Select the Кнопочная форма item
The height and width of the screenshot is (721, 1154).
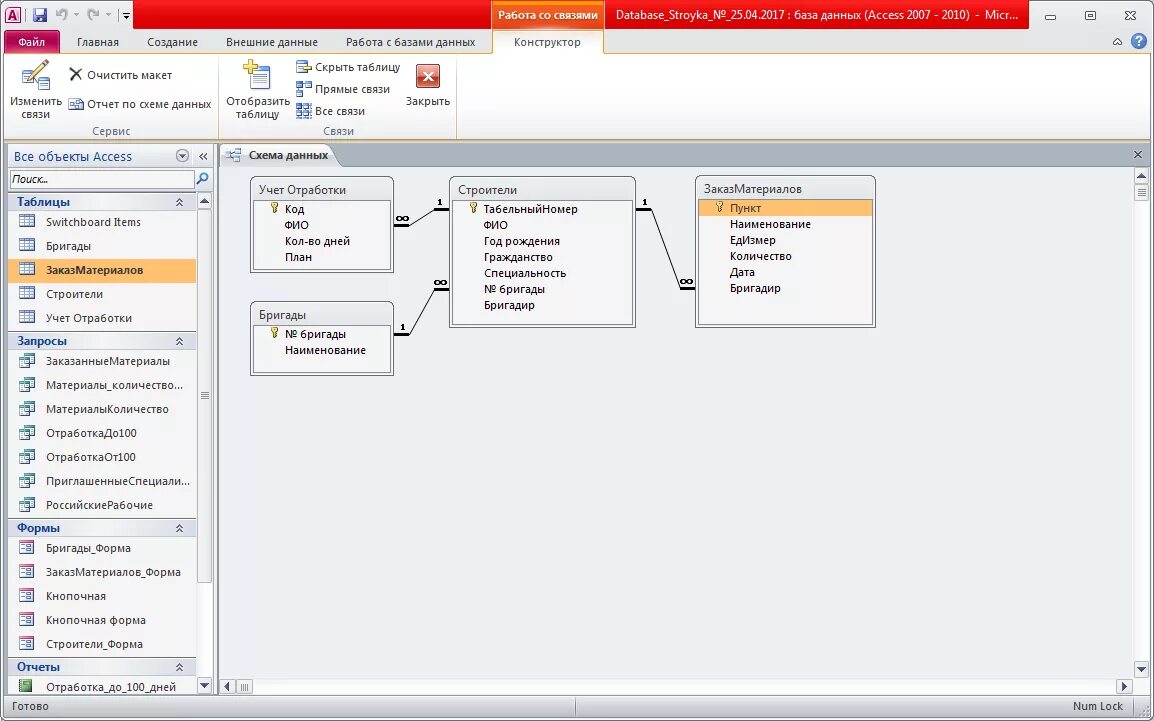pos(102,619)
